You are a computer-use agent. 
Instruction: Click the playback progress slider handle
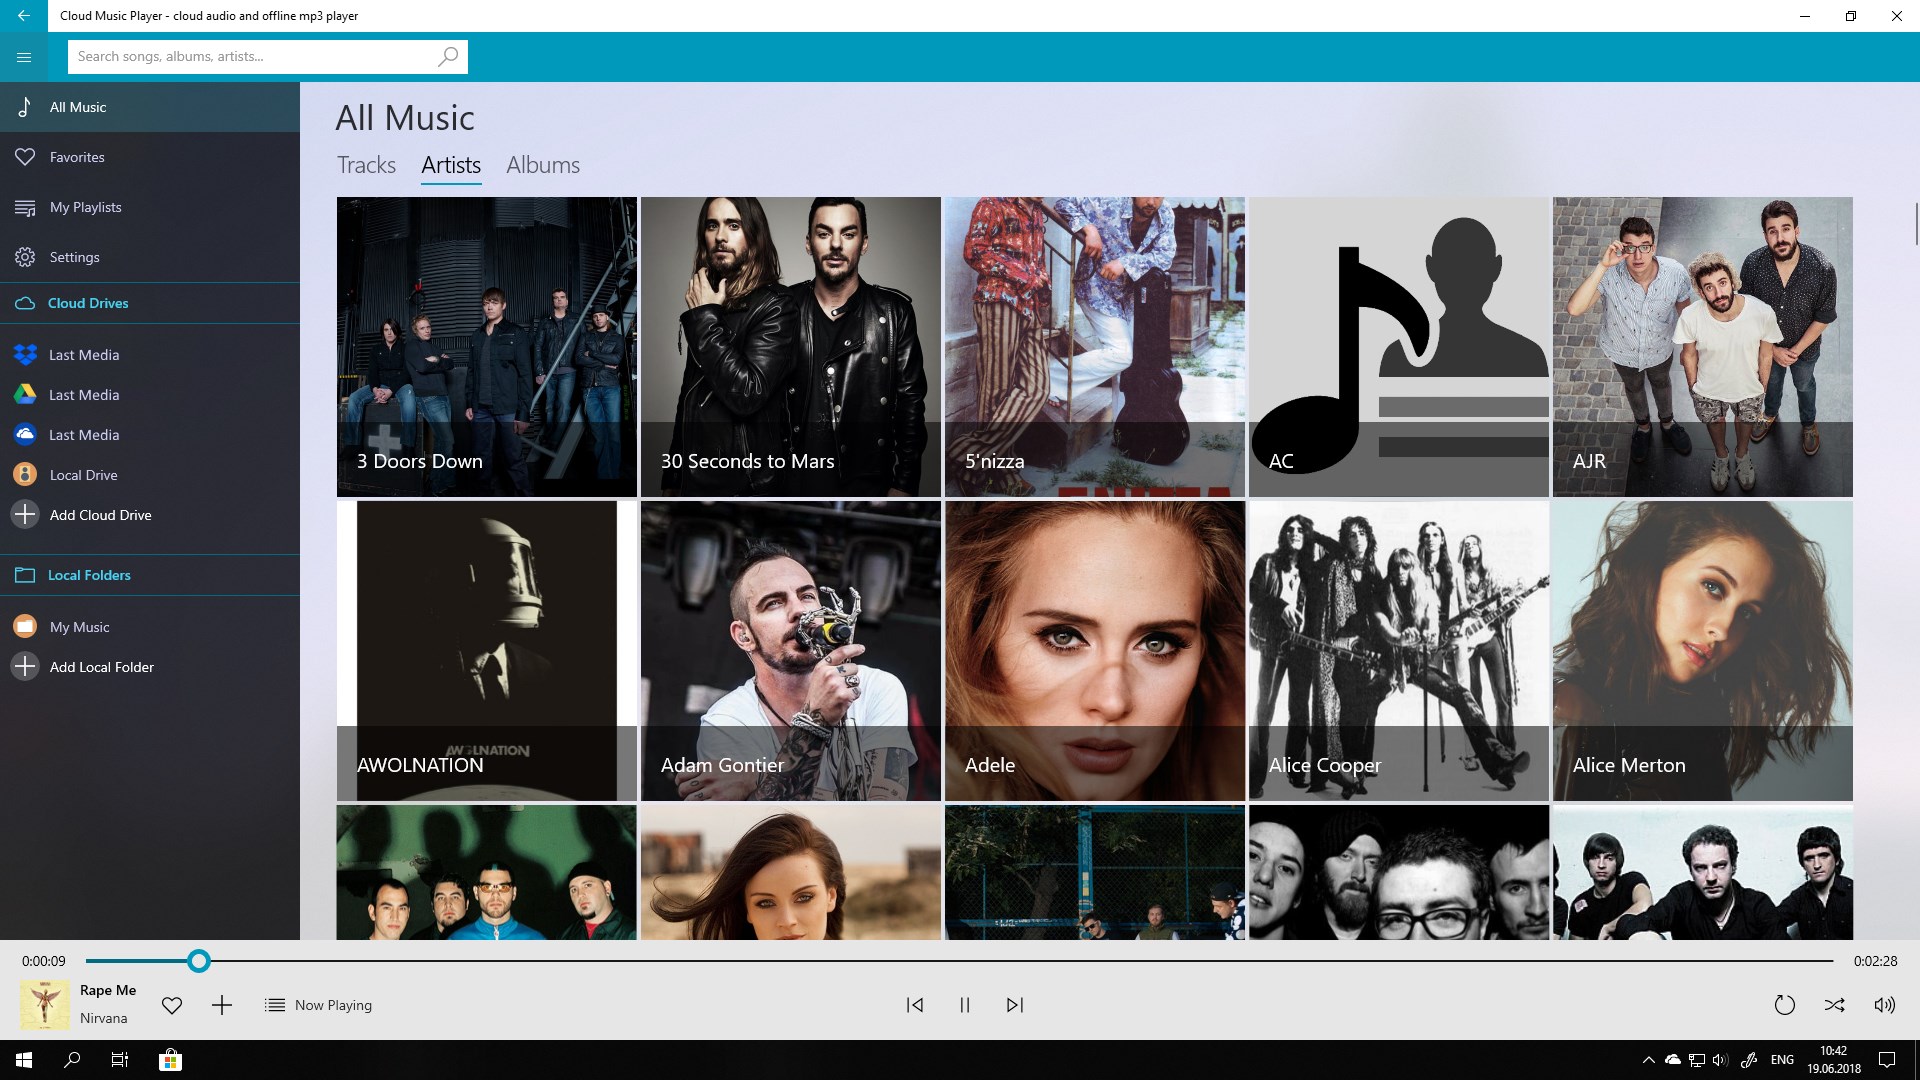(x=199, y=961)
